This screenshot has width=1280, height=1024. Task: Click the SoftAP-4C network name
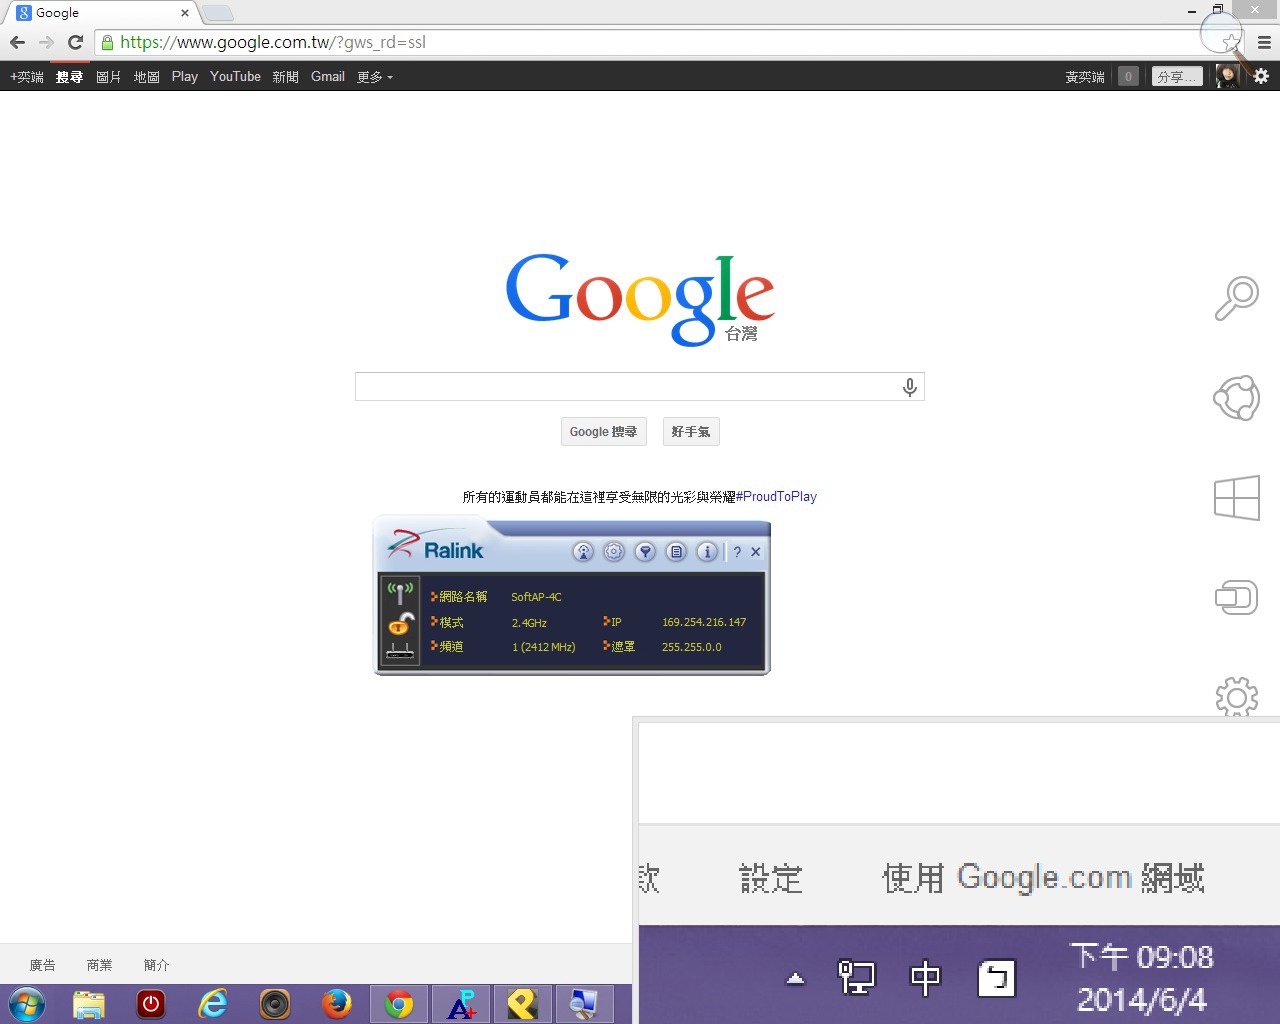(536, 597)
